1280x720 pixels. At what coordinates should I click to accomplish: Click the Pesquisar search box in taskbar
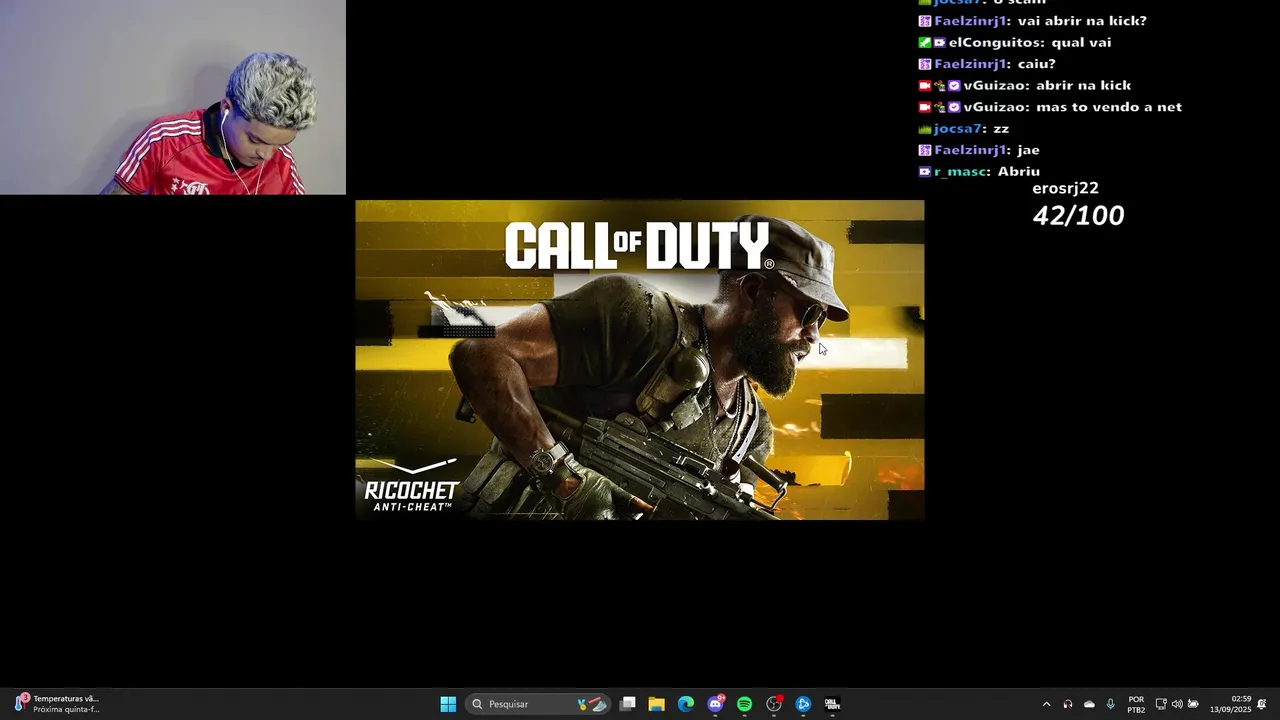(x=538, y=704)
